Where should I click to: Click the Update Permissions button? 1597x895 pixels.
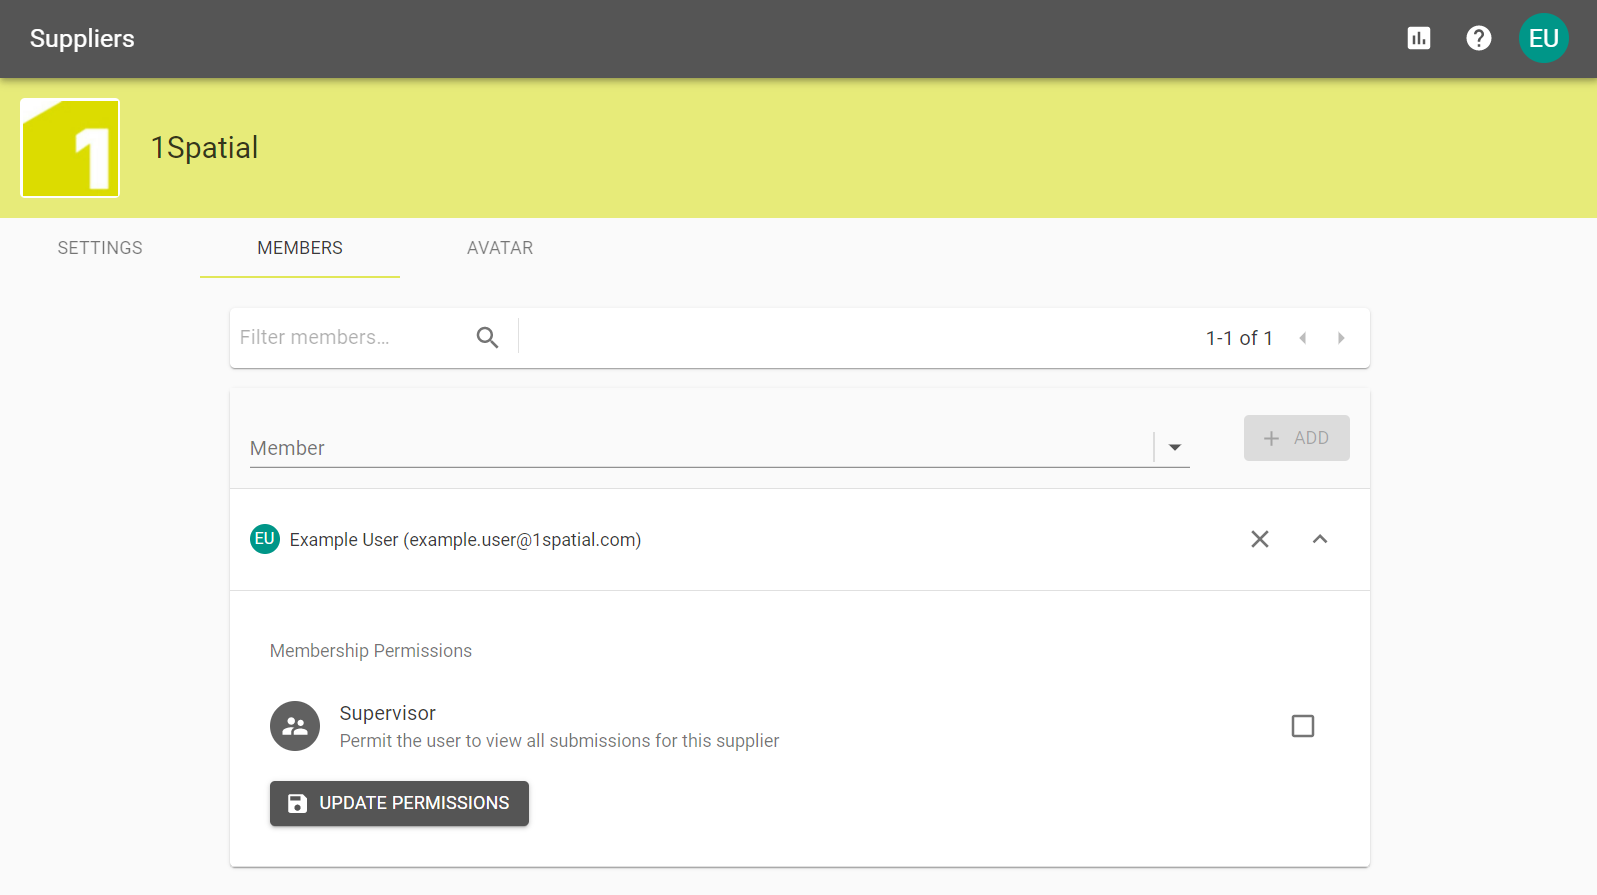tap(399, 803)
